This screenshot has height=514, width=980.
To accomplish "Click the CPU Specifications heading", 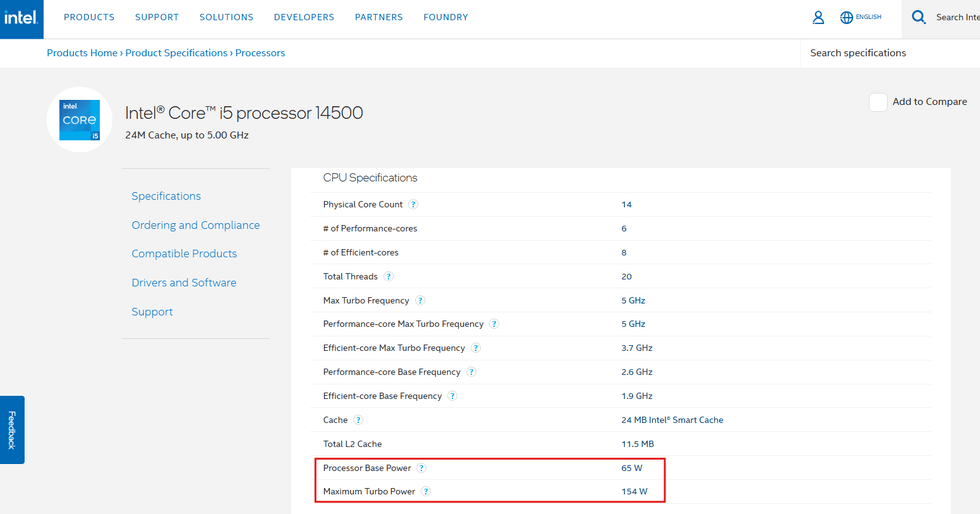I will tap(370, 178).
